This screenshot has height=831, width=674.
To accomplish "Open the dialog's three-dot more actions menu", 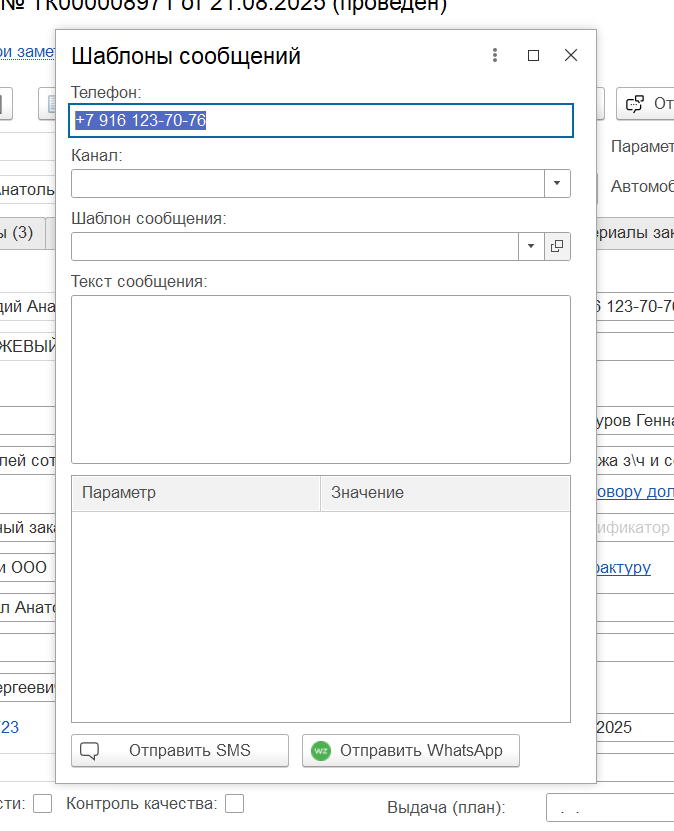I will [x=495, y=56].
